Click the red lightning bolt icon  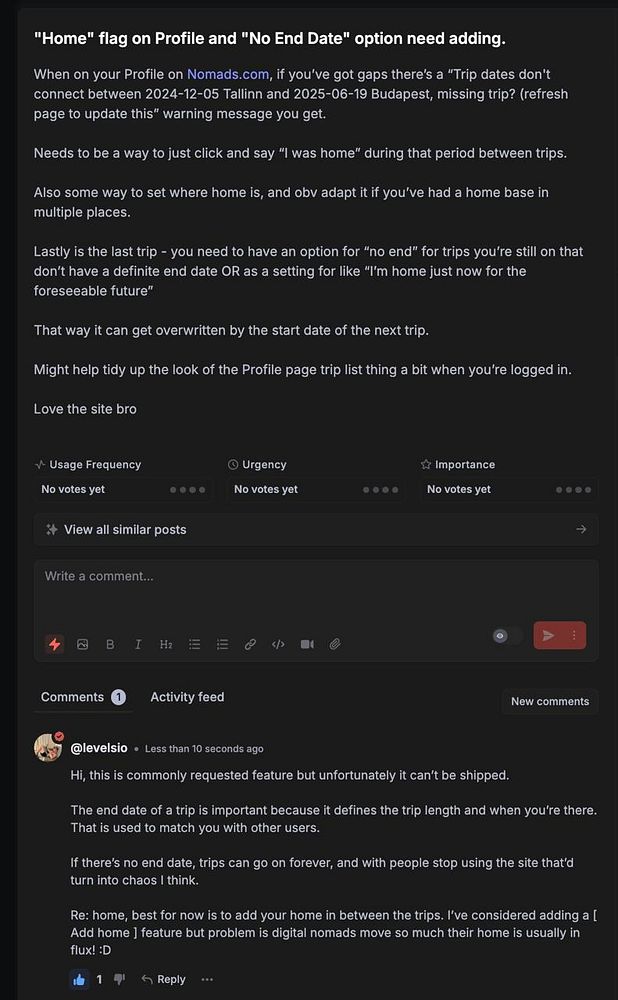[54, 644]
